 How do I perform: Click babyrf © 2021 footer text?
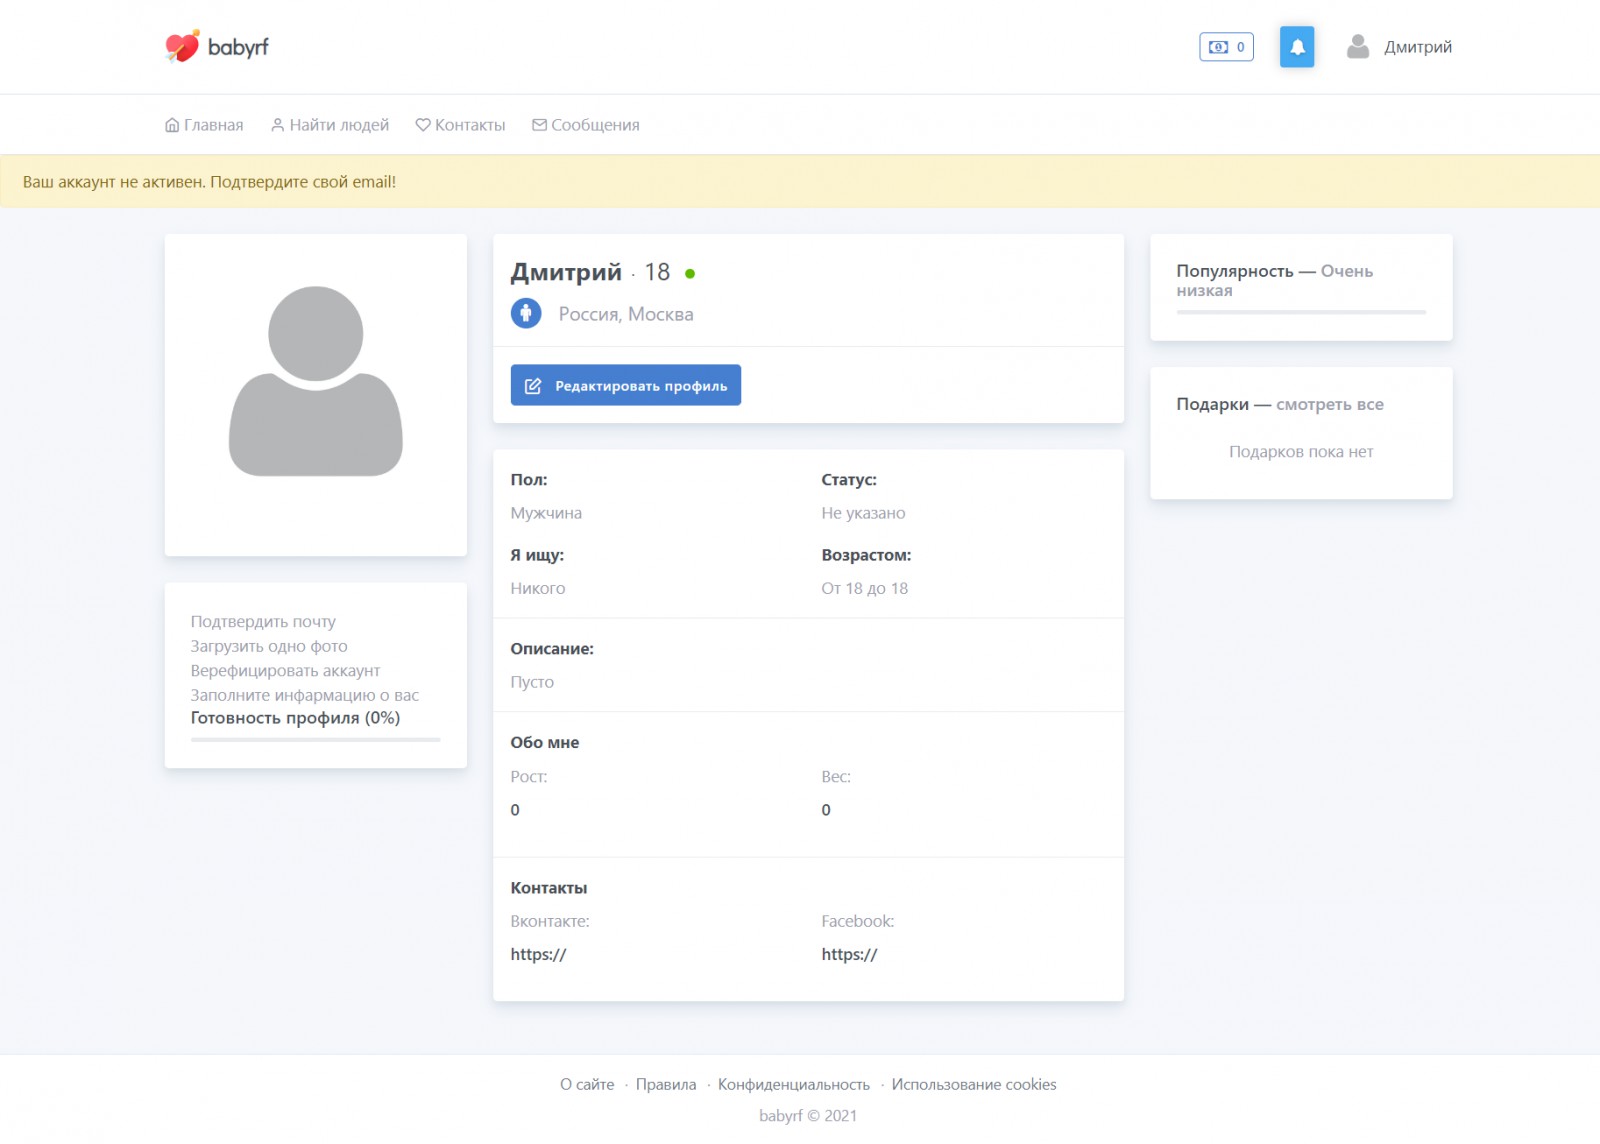tap(808, 1116)
